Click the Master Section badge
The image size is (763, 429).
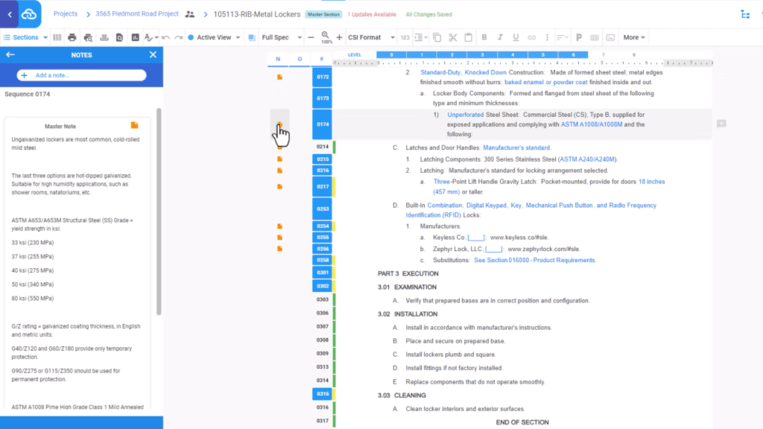click(324, 15)
